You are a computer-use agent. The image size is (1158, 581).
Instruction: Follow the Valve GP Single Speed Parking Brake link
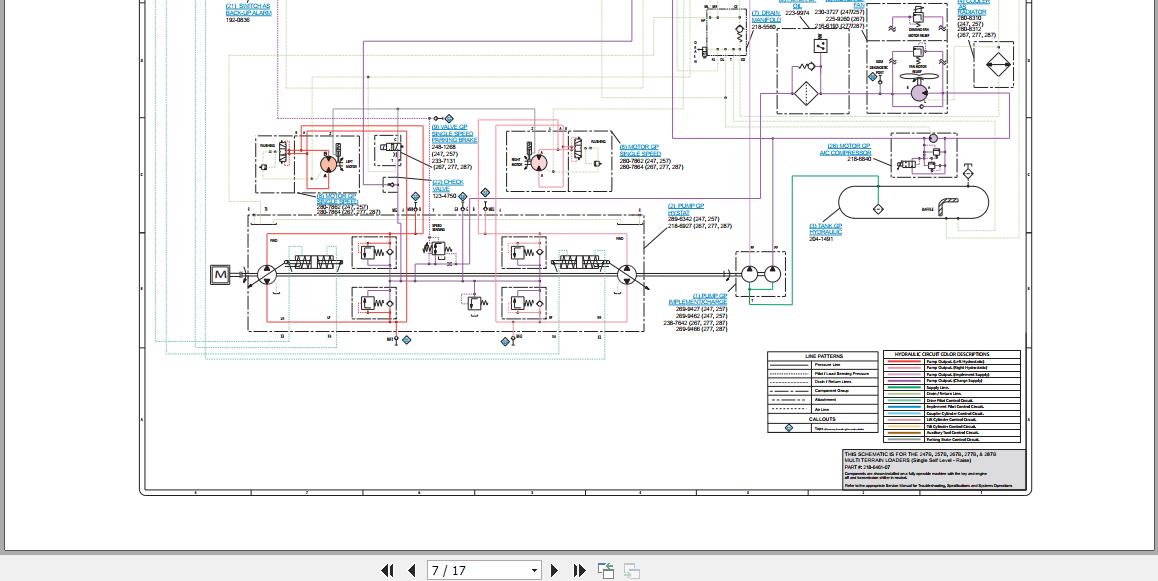pos(454,134)
